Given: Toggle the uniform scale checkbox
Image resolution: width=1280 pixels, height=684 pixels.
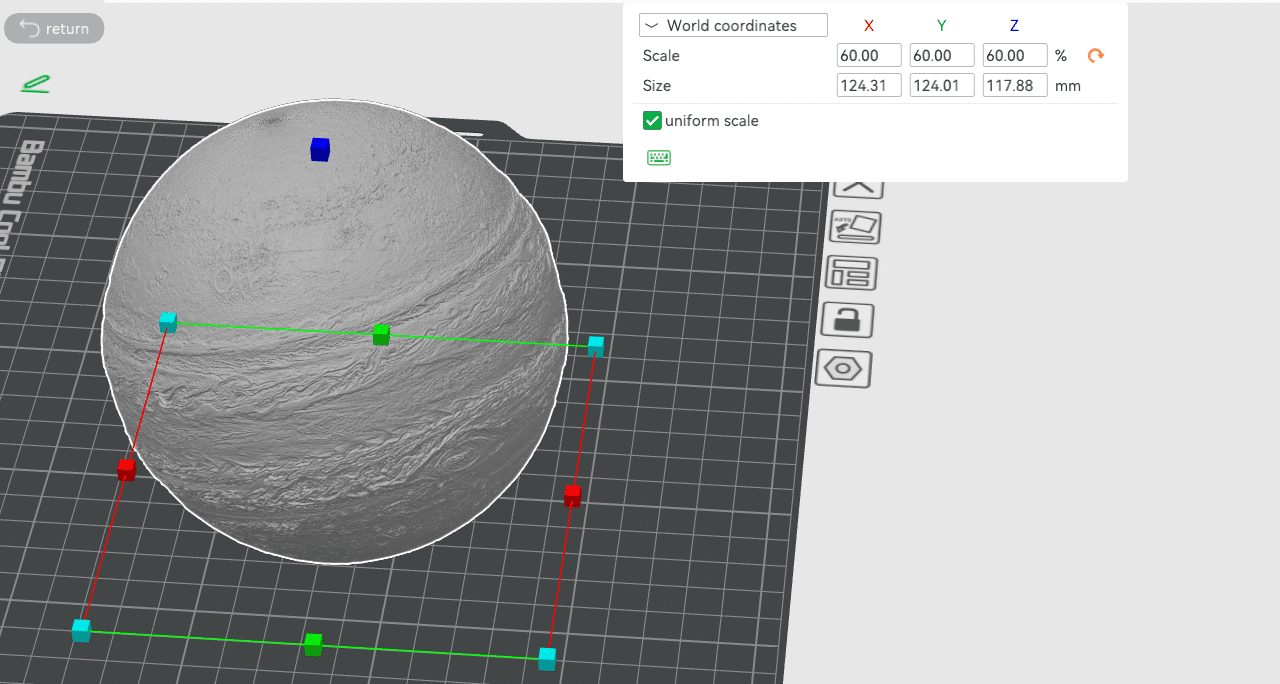Looking at the screenshot, I should click(652, 120).
